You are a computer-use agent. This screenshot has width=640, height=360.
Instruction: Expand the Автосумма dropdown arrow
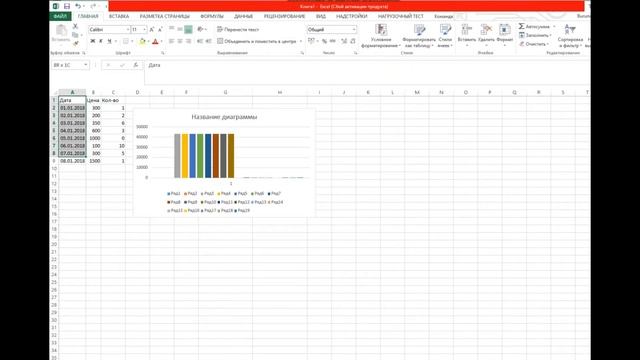pyautogui.click(x=554, y=27)
